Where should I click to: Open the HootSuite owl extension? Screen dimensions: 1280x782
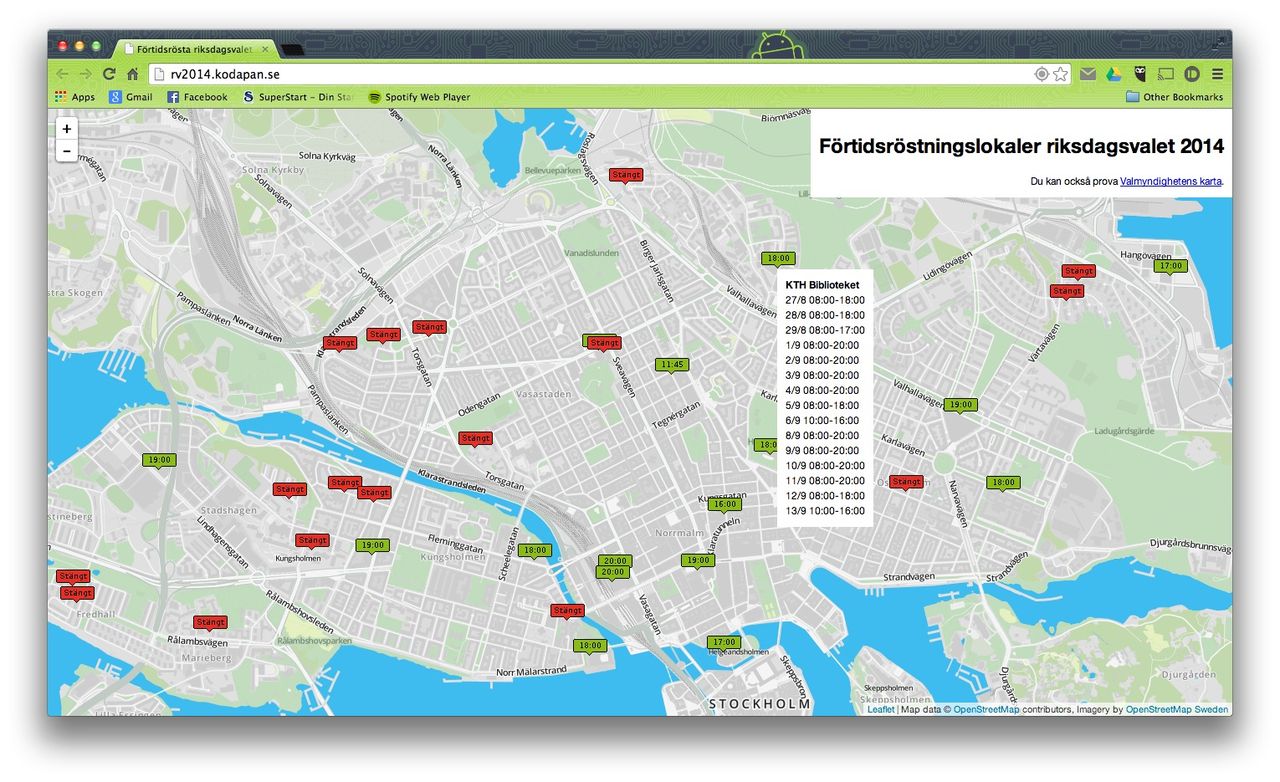1138,73
